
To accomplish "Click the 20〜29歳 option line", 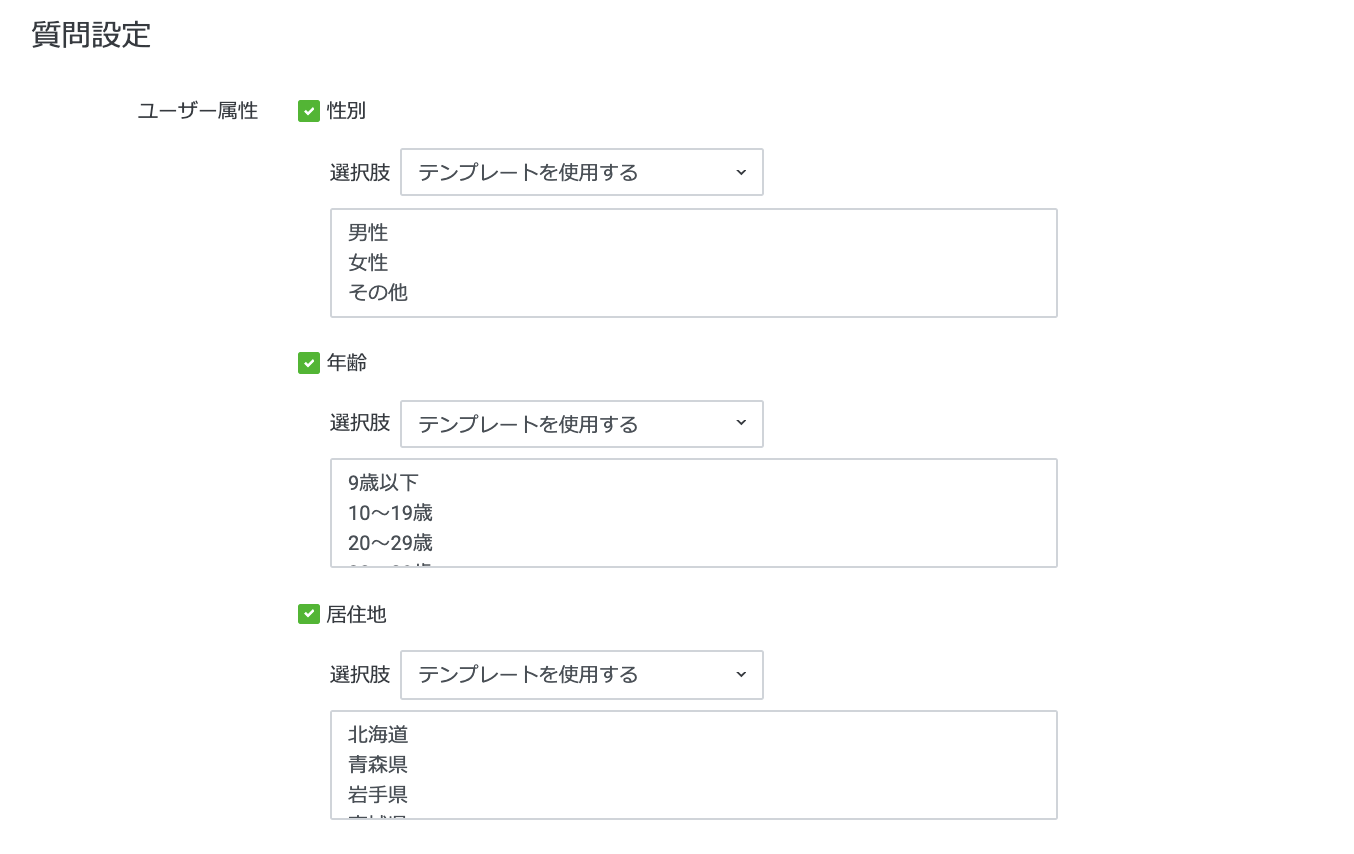I will (x=390, y=543).
